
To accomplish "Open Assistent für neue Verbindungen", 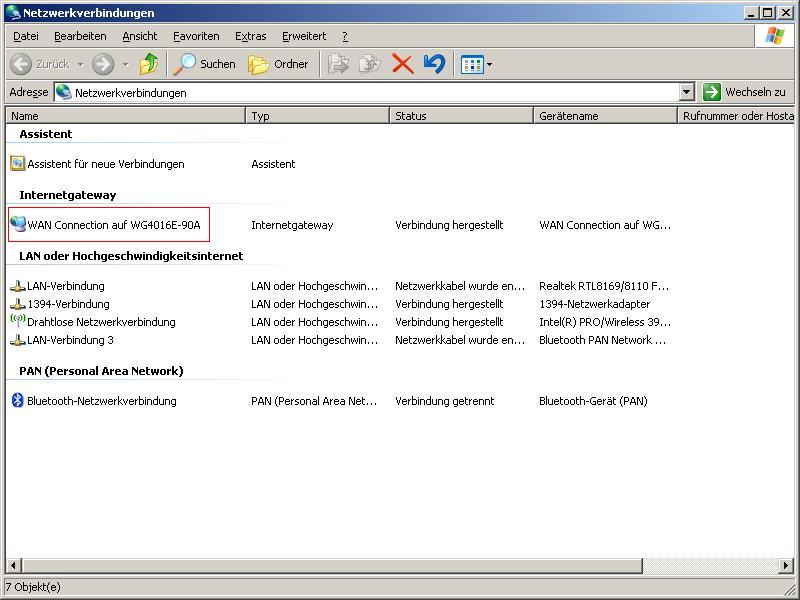I will (105, 164).
